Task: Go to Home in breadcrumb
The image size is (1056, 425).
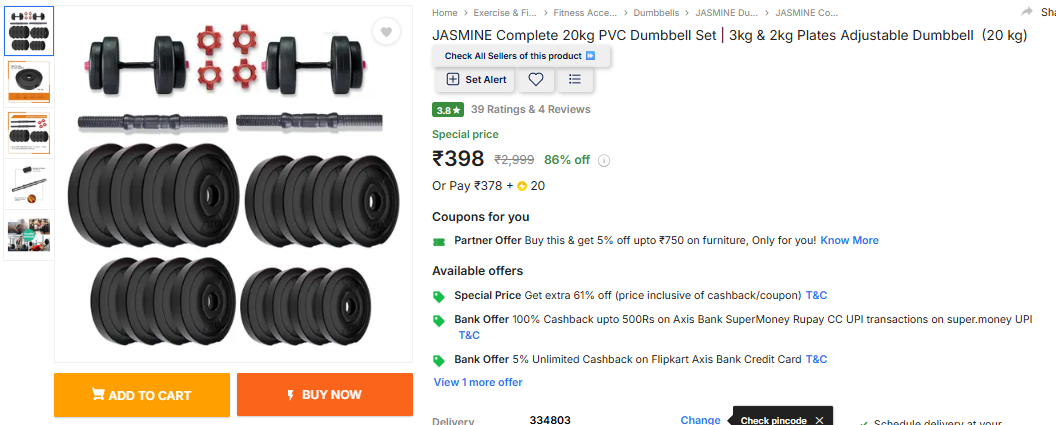Action: (445, 13)
